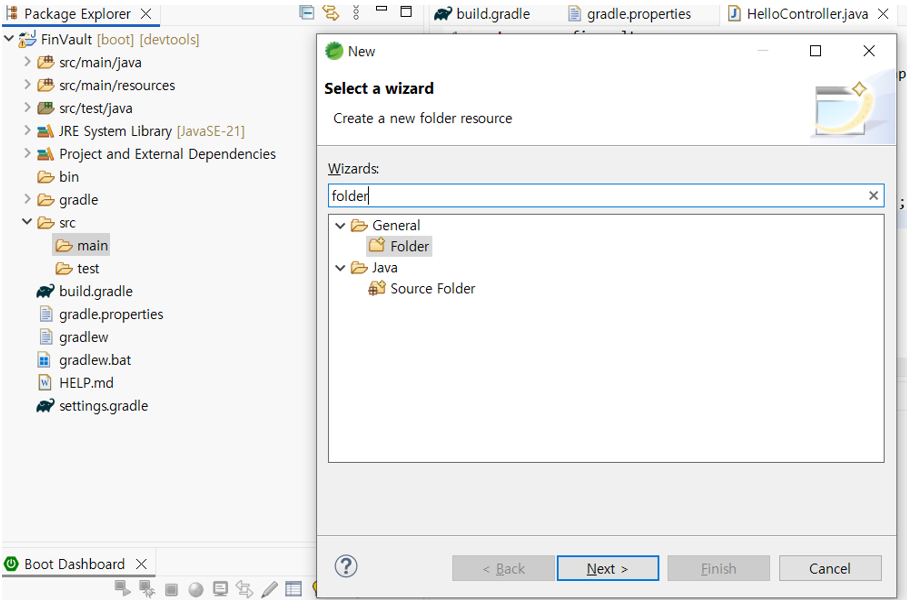Viewport: 907px width, 600px height.
Task: Select the gradlew file in tree
Action: pyautogui.click(x=73, y=337)
